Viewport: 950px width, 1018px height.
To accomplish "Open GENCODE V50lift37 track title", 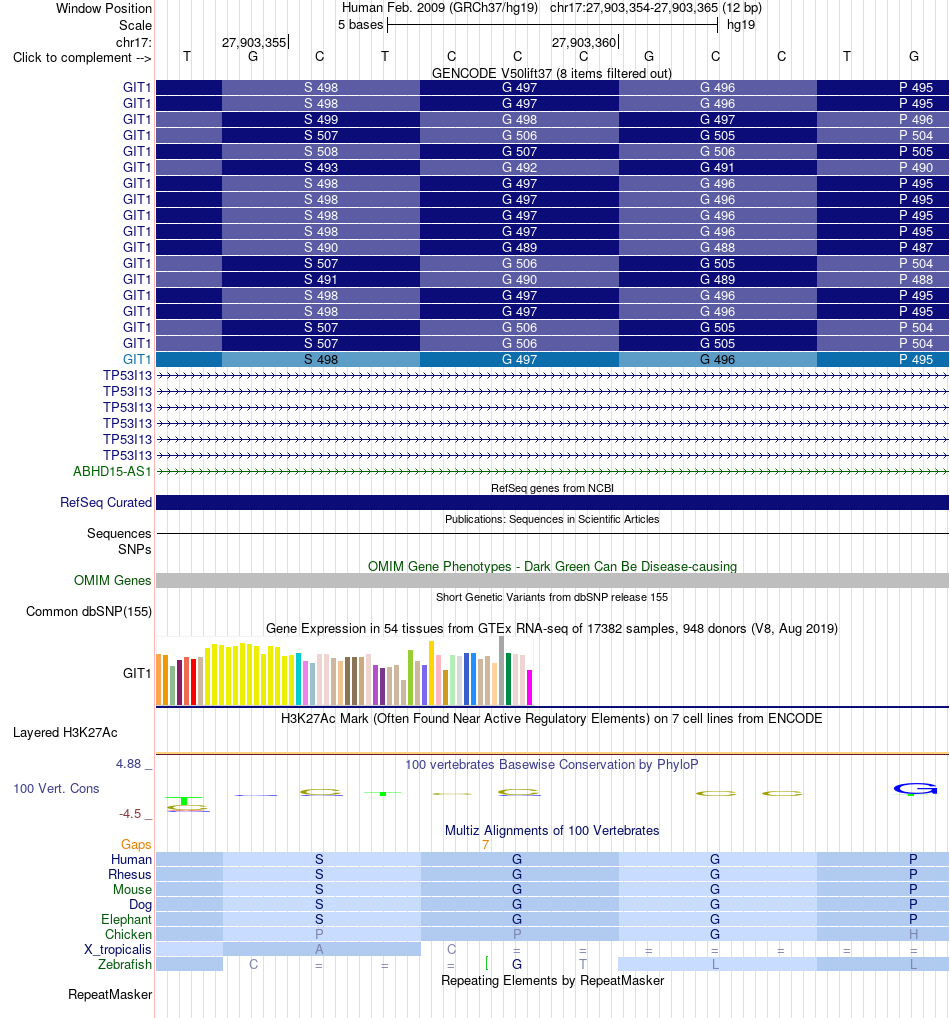I will point(552,73).
